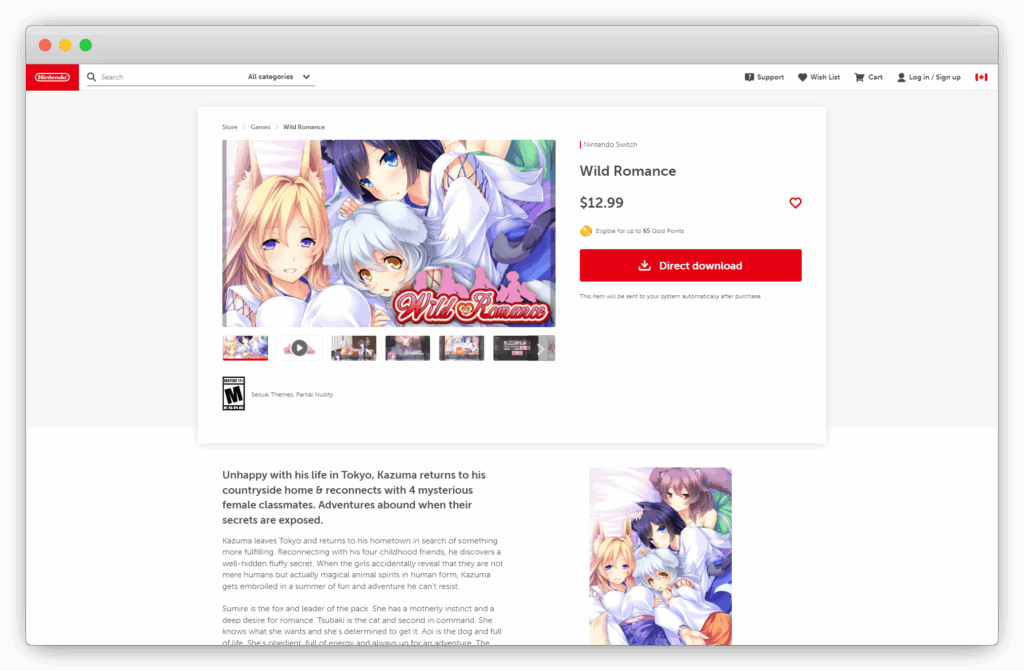
Task: Open the All categories dropdown
Action: point(280,77)
